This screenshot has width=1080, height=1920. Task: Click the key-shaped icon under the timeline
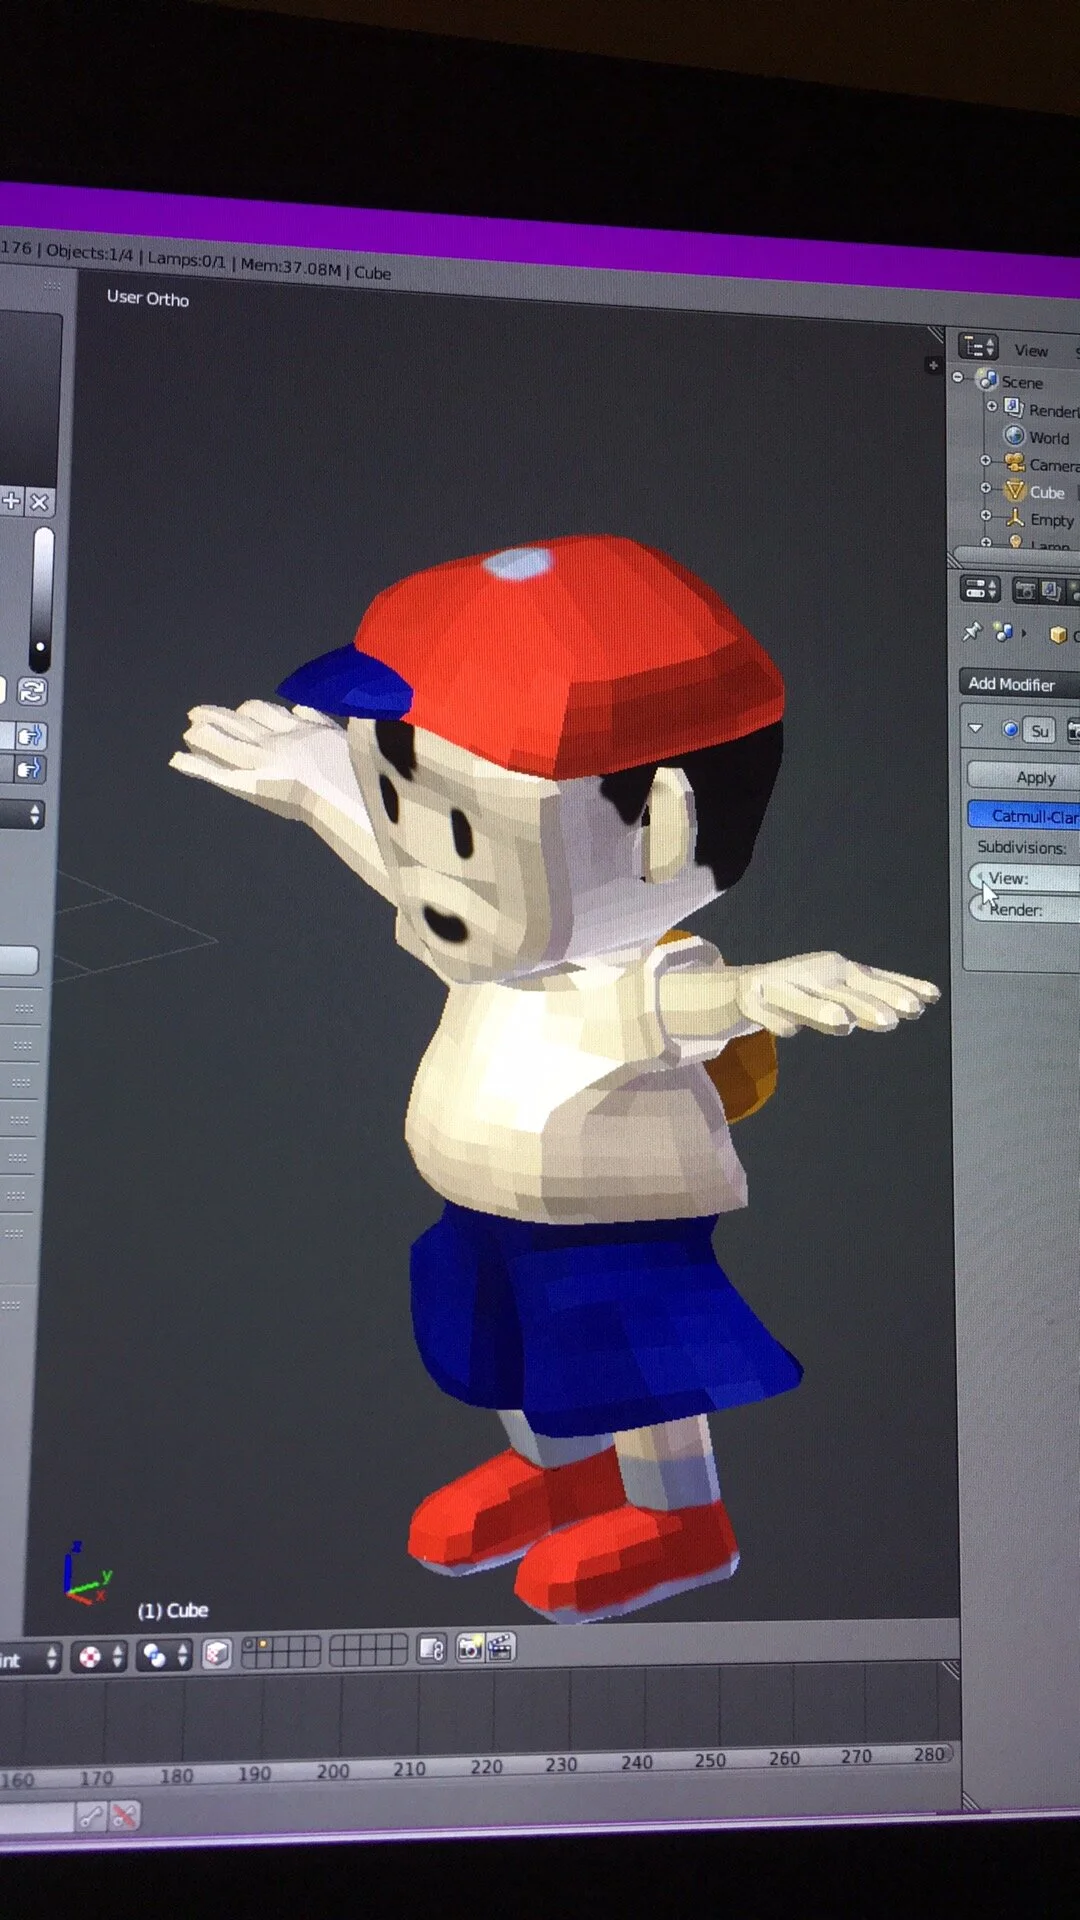[91, 1817]
